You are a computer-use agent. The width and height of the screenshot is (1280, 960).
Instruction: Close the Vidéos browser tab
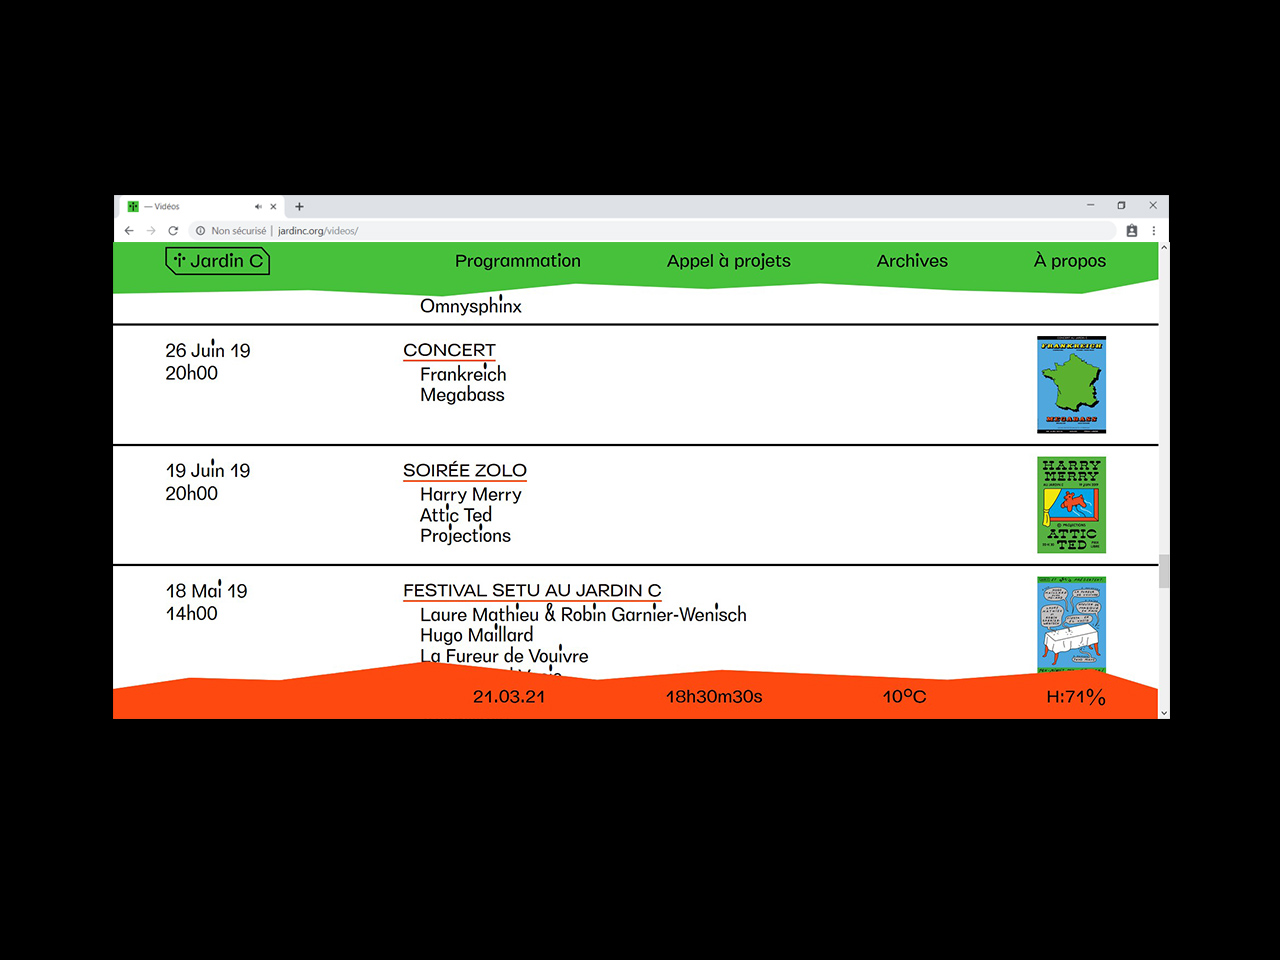tap(273, 207)
